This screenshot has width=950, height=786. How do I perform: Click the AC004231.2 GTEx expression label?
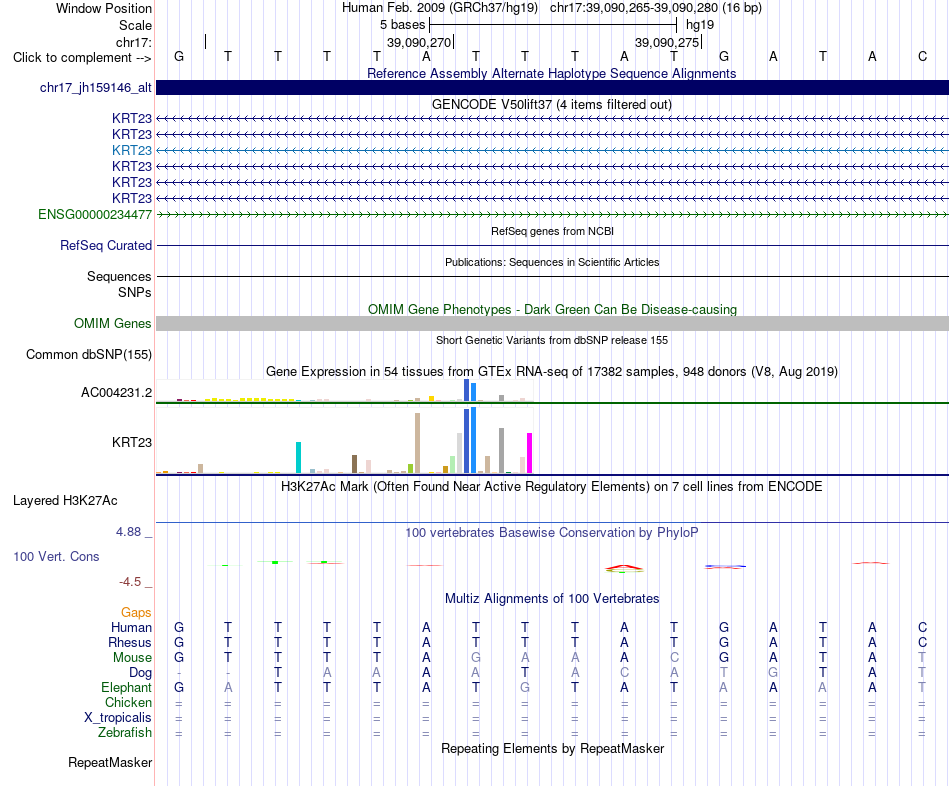pos(116,393)
